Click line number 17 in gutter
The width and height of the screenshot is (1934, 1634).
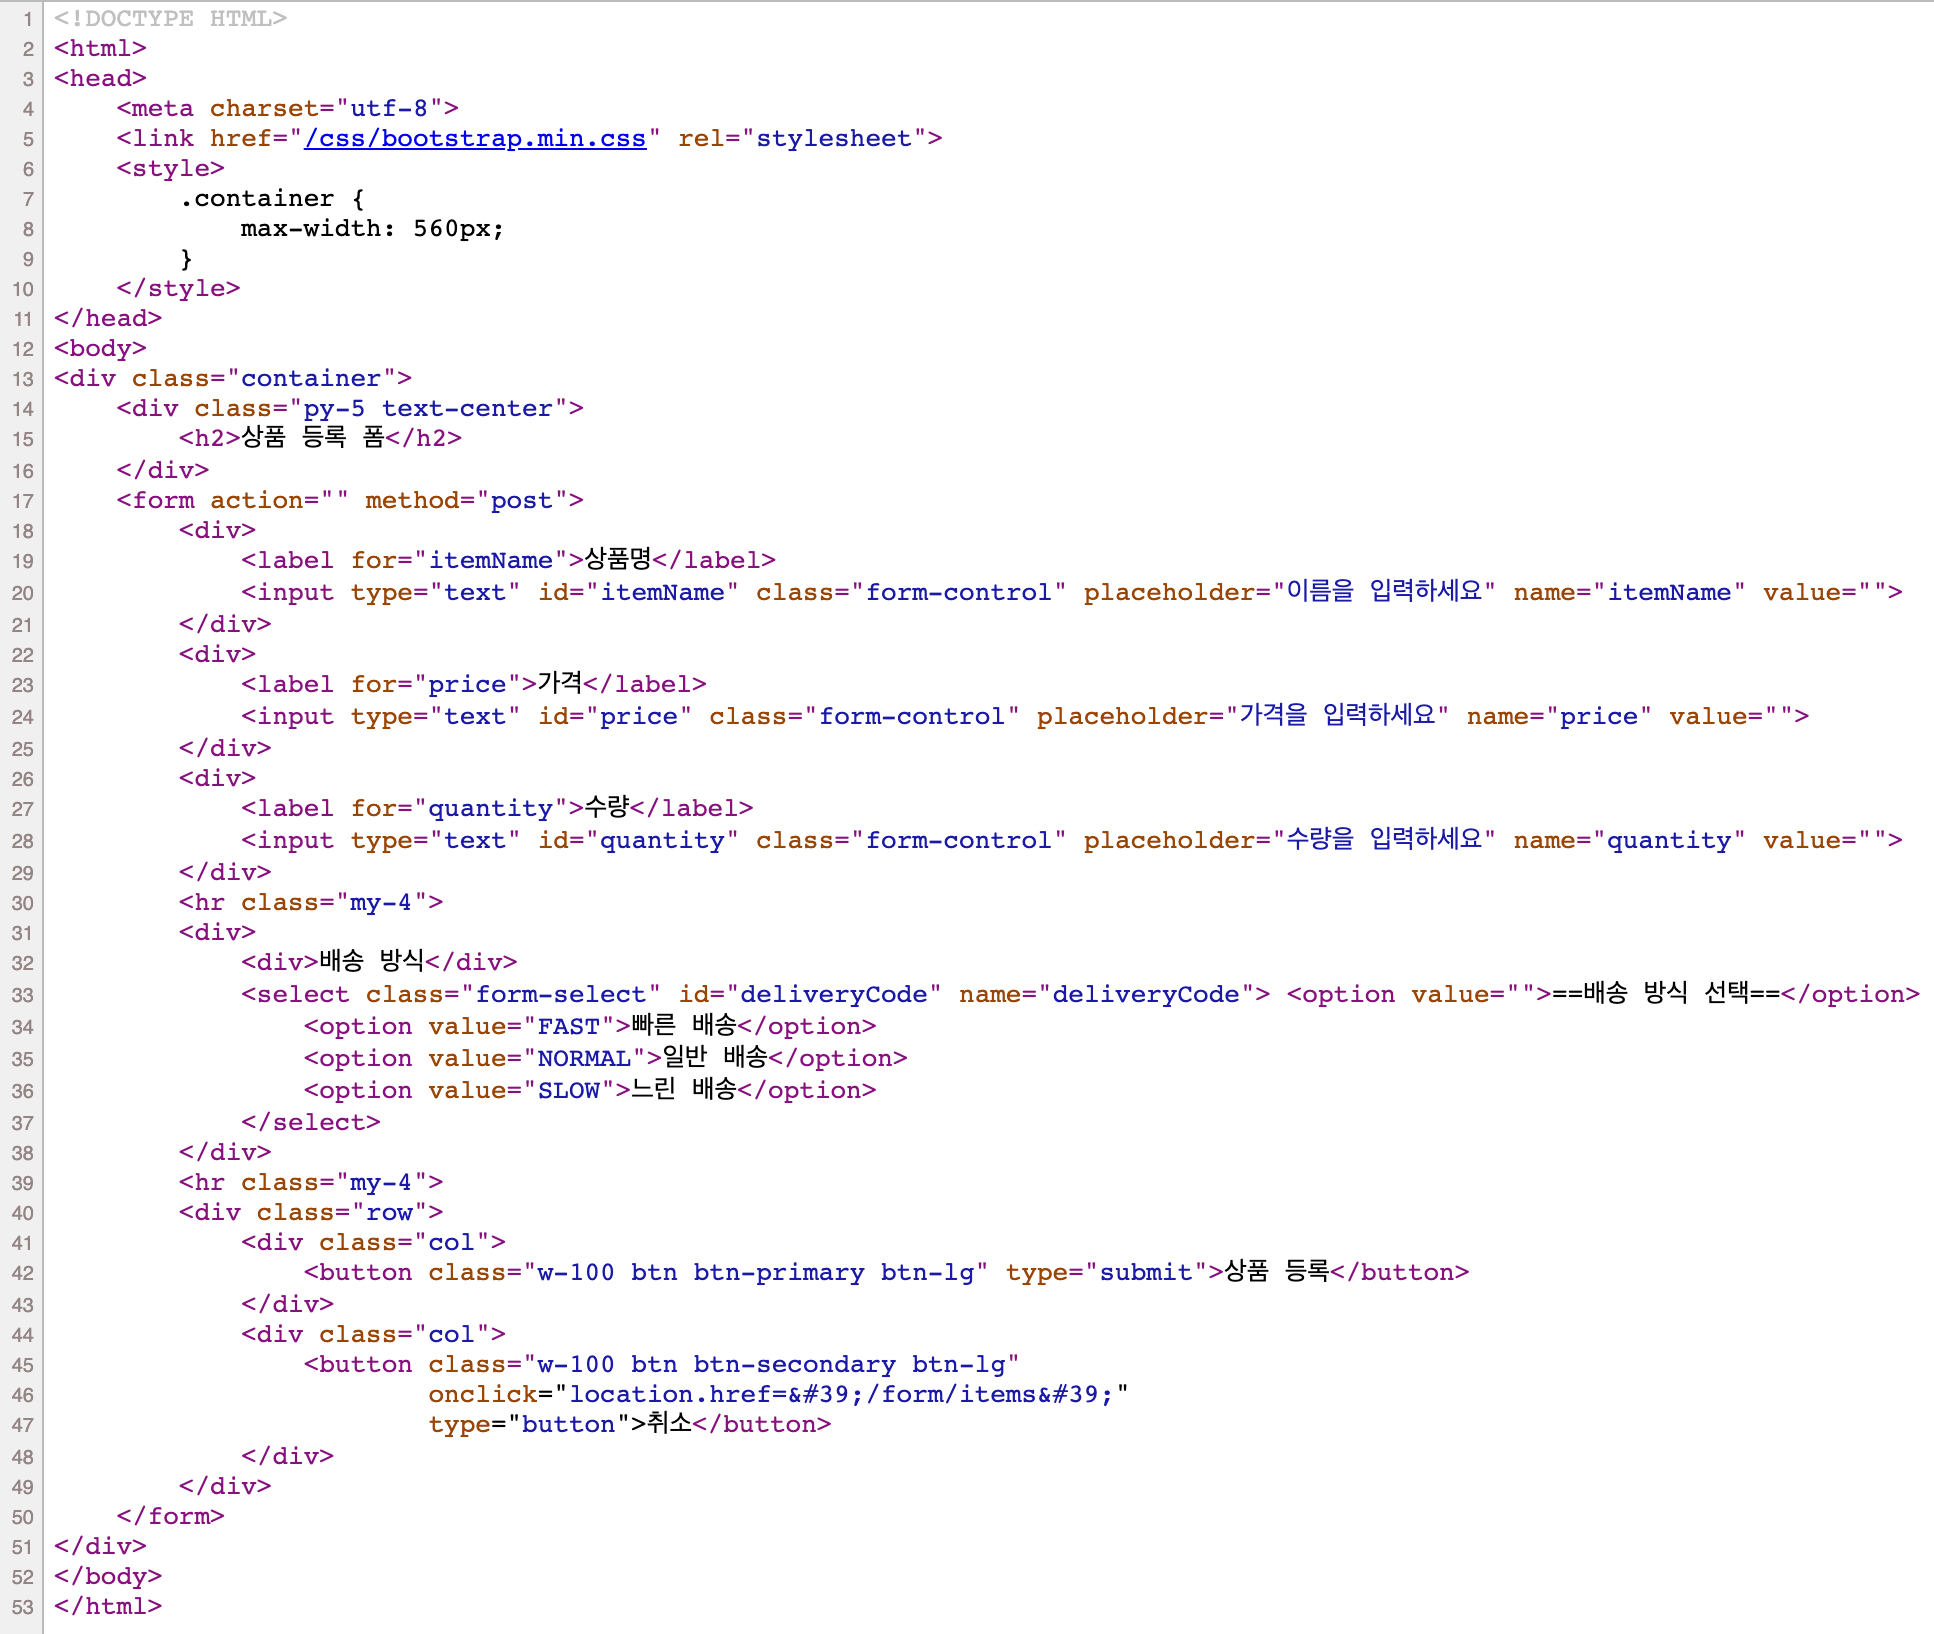tap(23, 501)
